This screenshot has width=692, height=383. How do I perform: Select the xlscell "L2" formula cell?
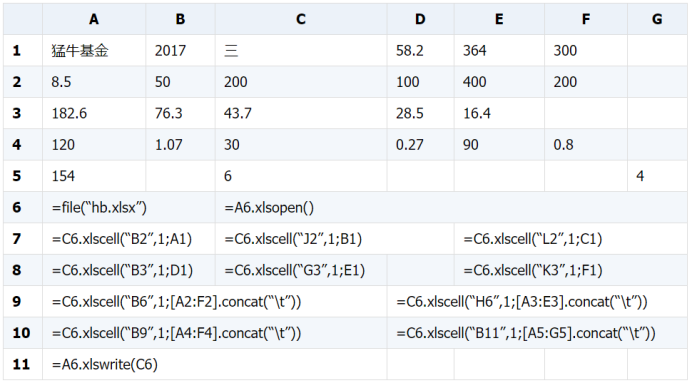click(571, 239)
